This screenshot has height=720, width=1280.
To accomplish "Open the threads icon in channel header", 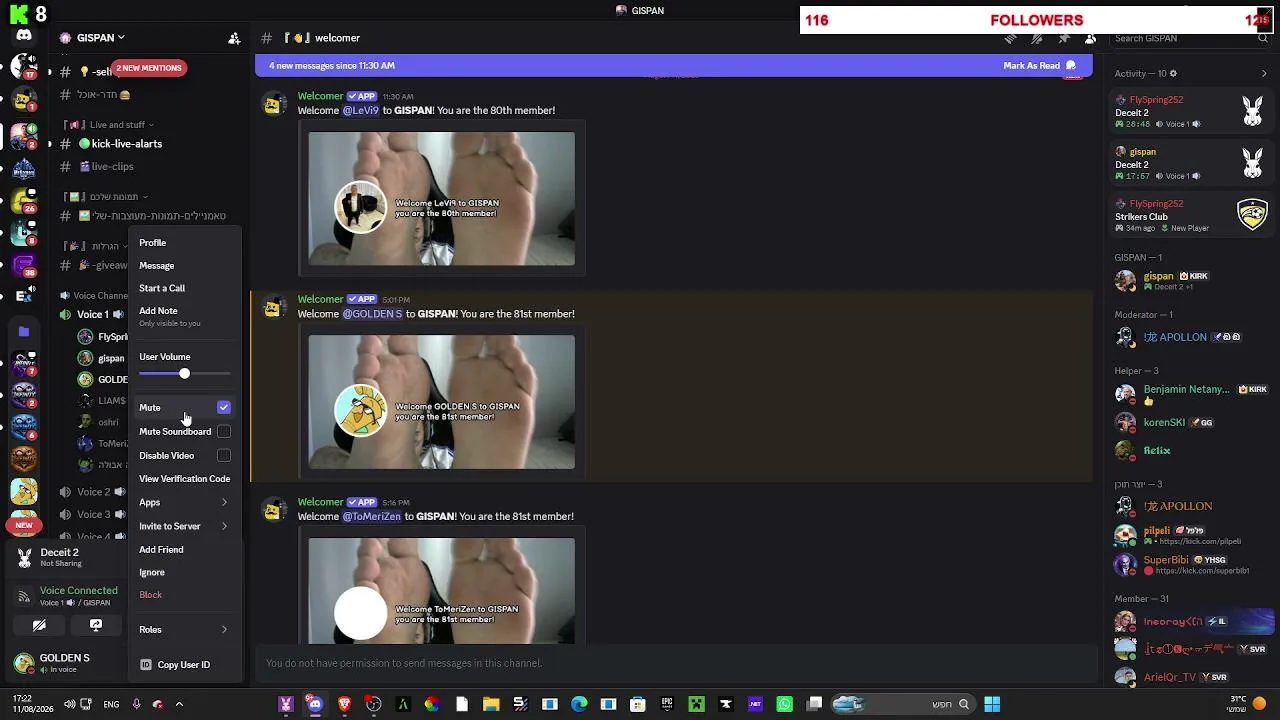I will point(1010,38).
